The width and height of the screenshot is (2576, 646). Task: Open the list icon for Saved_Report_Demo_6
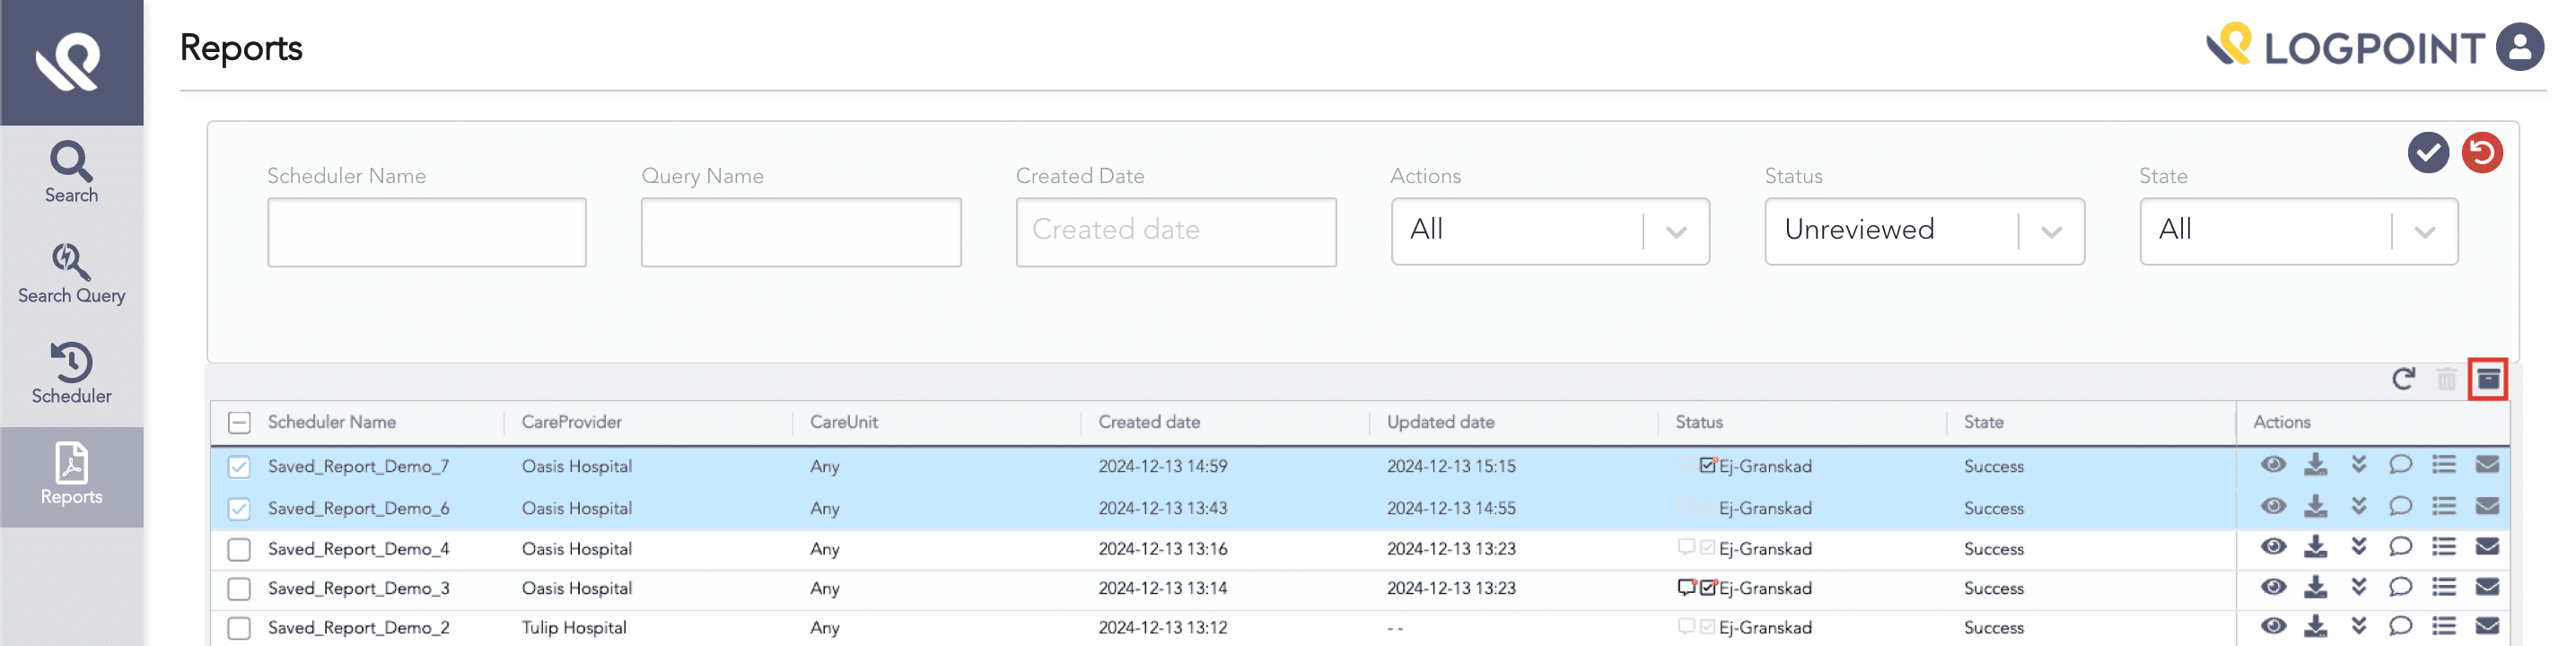(2444, 507)
